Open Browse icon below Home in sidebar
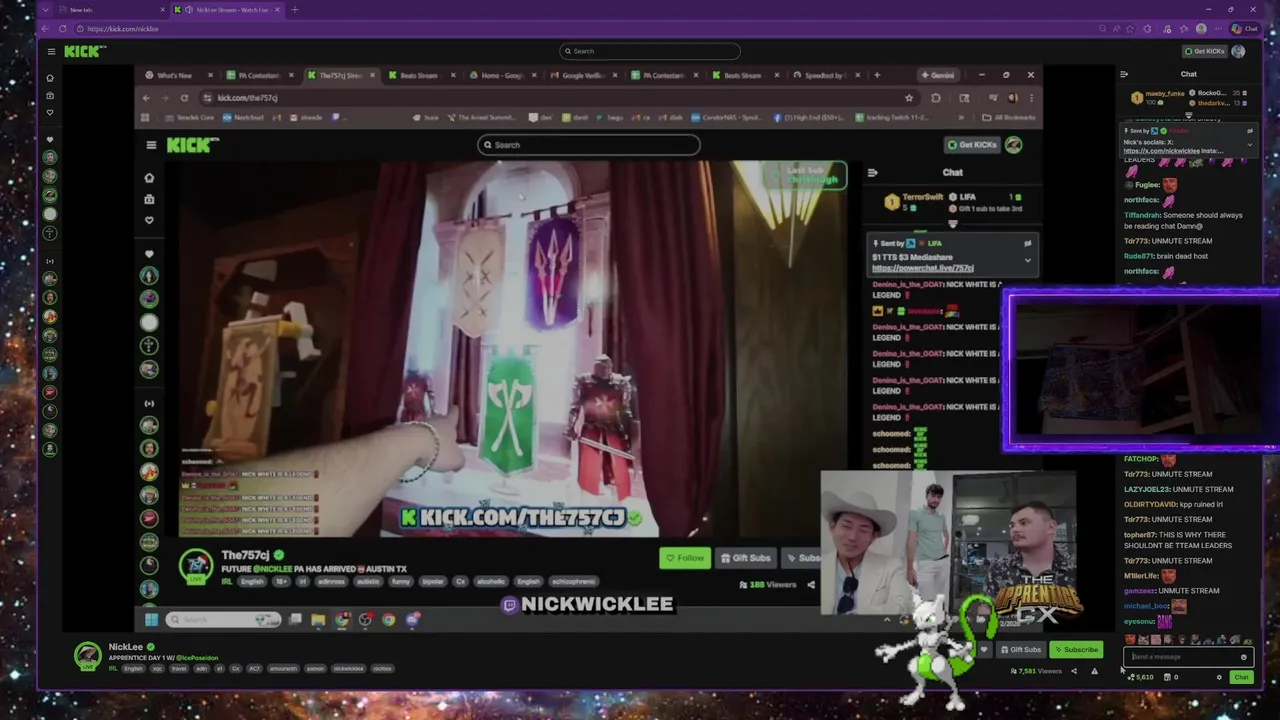The width and height of the screenshot is (1280, 720). [50, 95]
